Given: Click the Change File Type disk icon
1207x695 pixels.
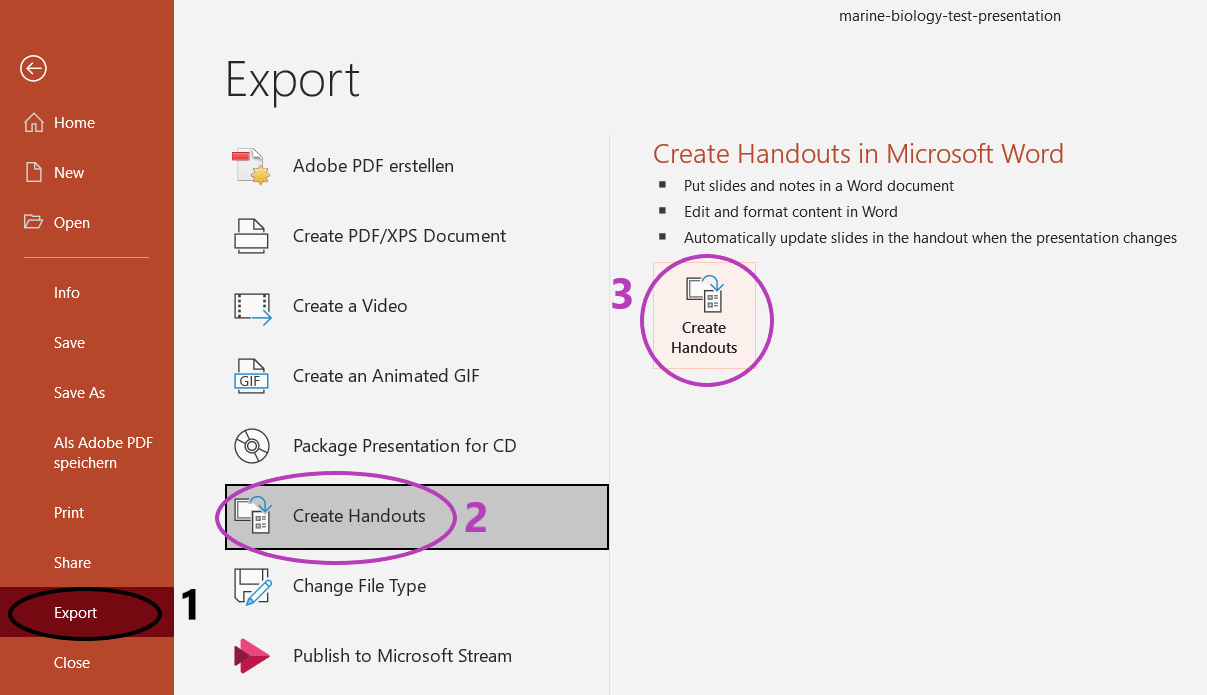Looking at the screenshot, I should [x=252, y=586].
